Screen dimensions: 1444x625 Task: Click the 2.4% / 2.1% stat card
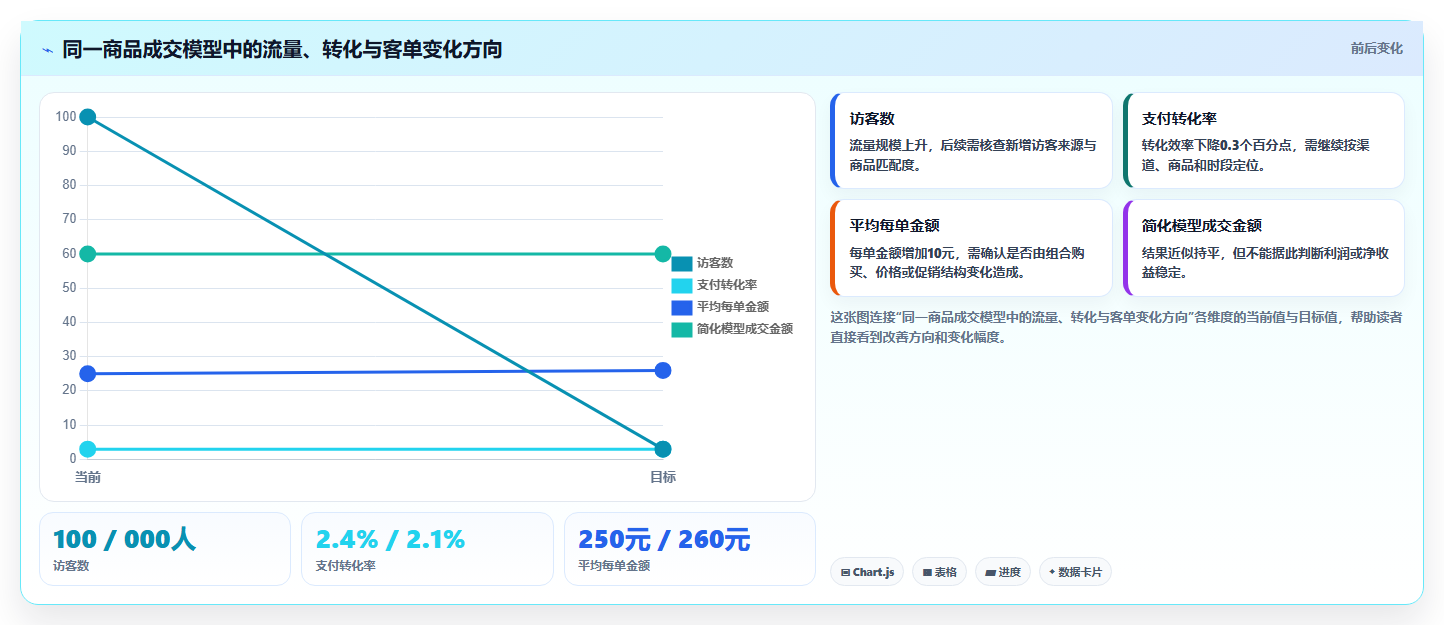(427, 549)
